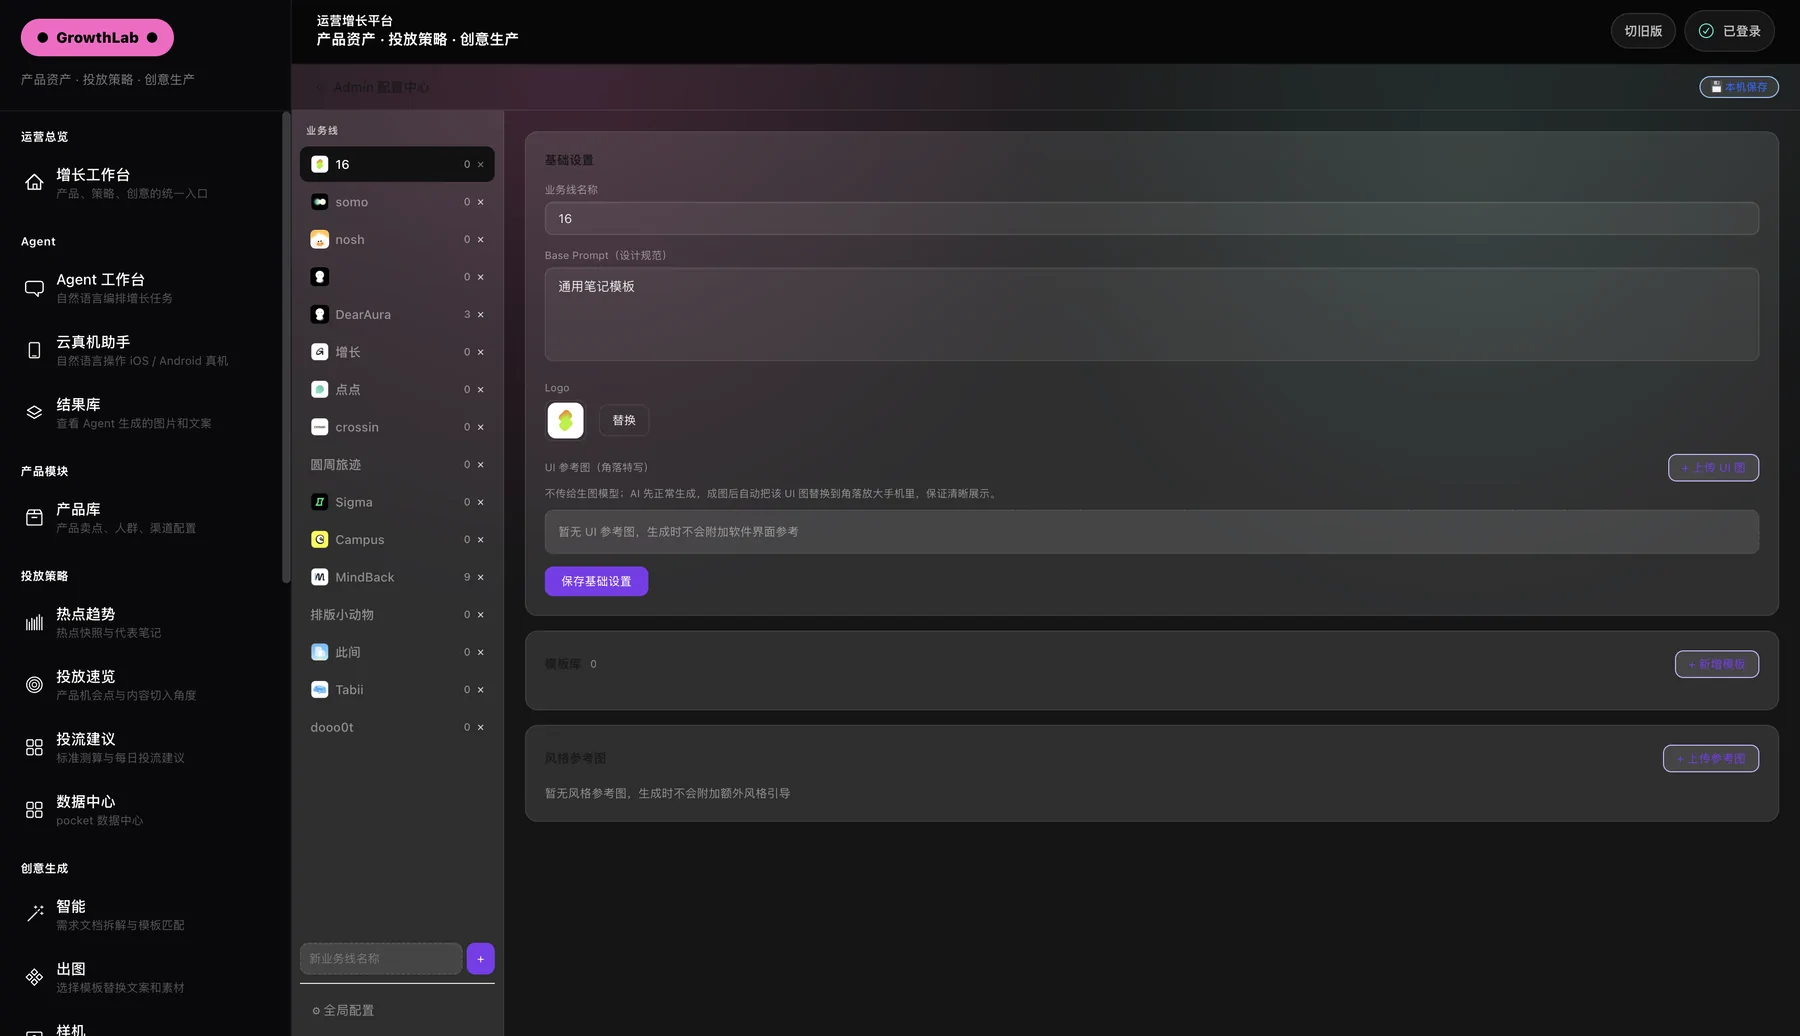Go back from Admin 配置中心

point(319,88)
